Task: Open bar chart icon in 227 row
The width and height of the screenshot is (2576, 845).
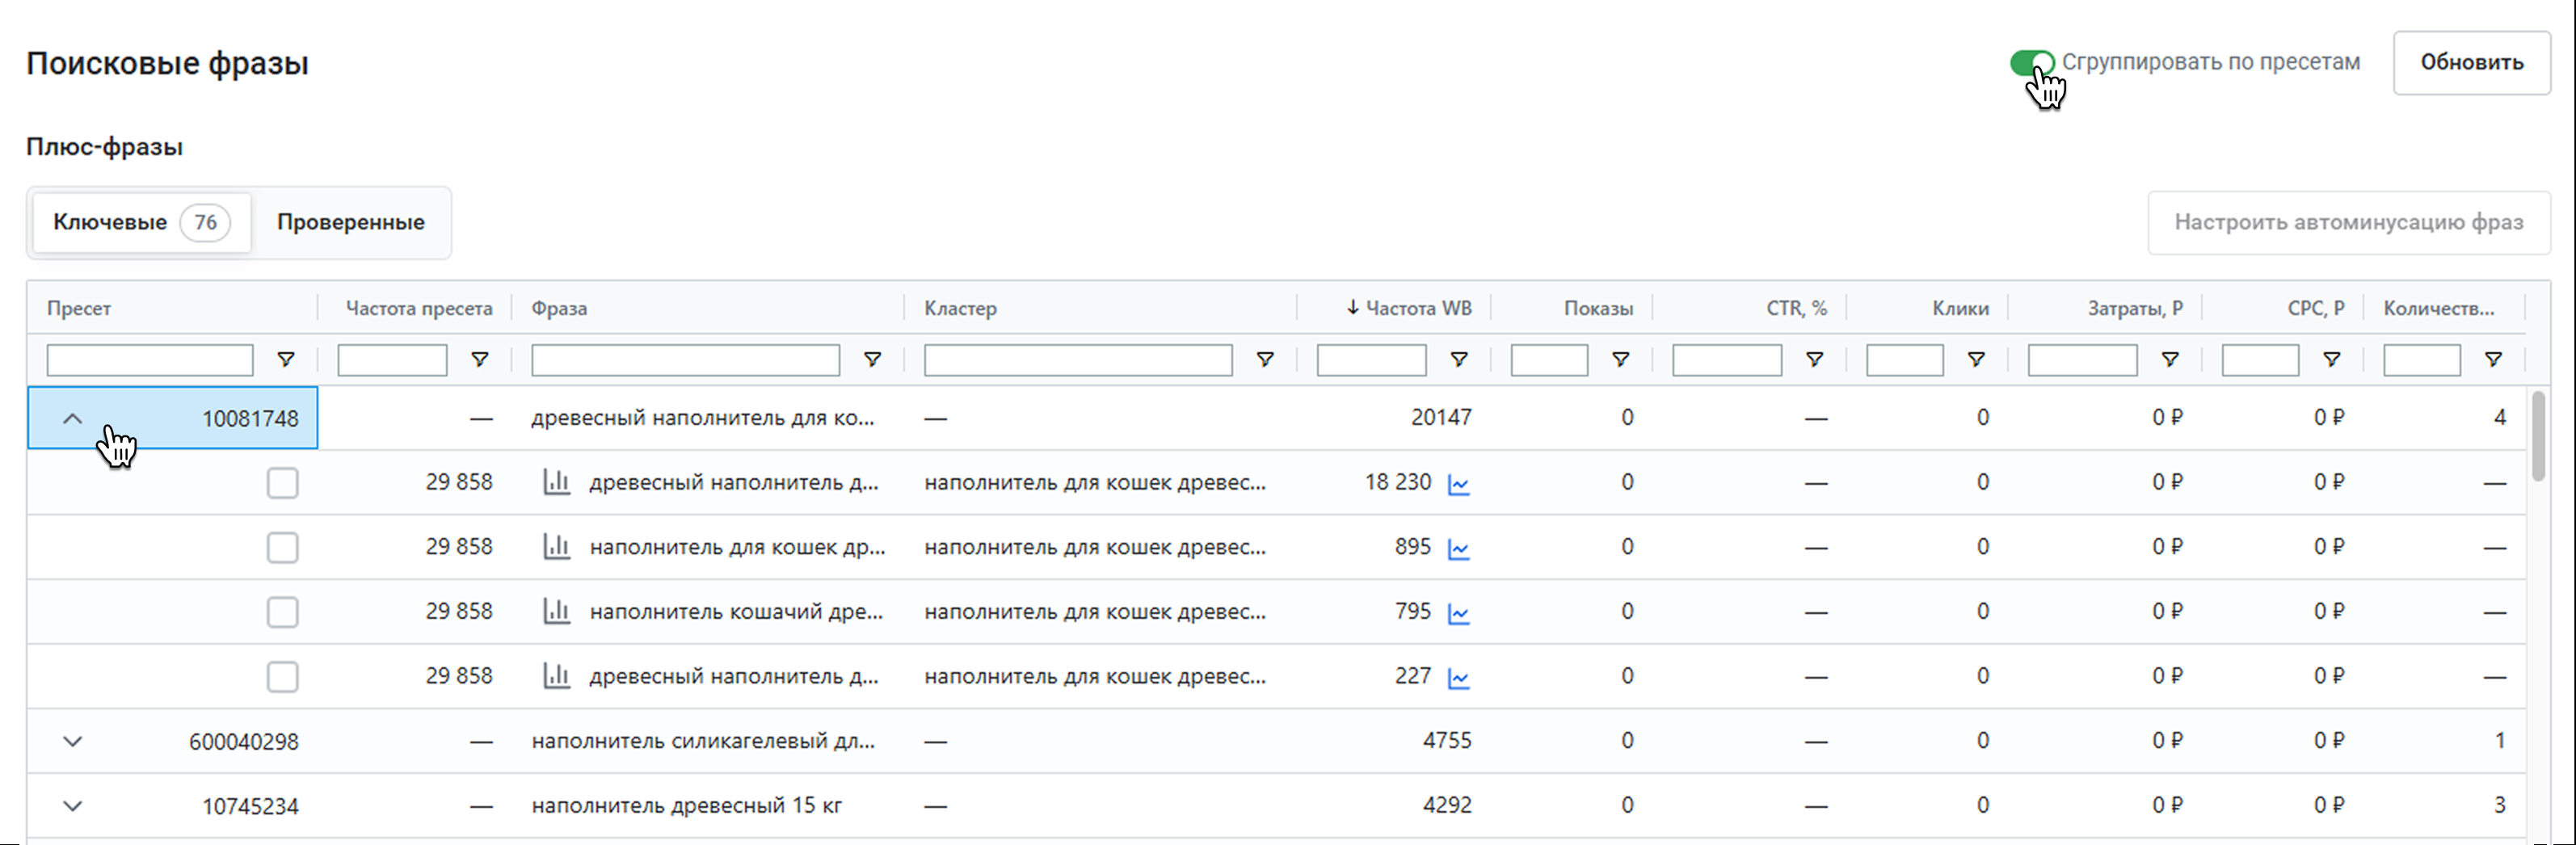Action: [x=556, y=676]
